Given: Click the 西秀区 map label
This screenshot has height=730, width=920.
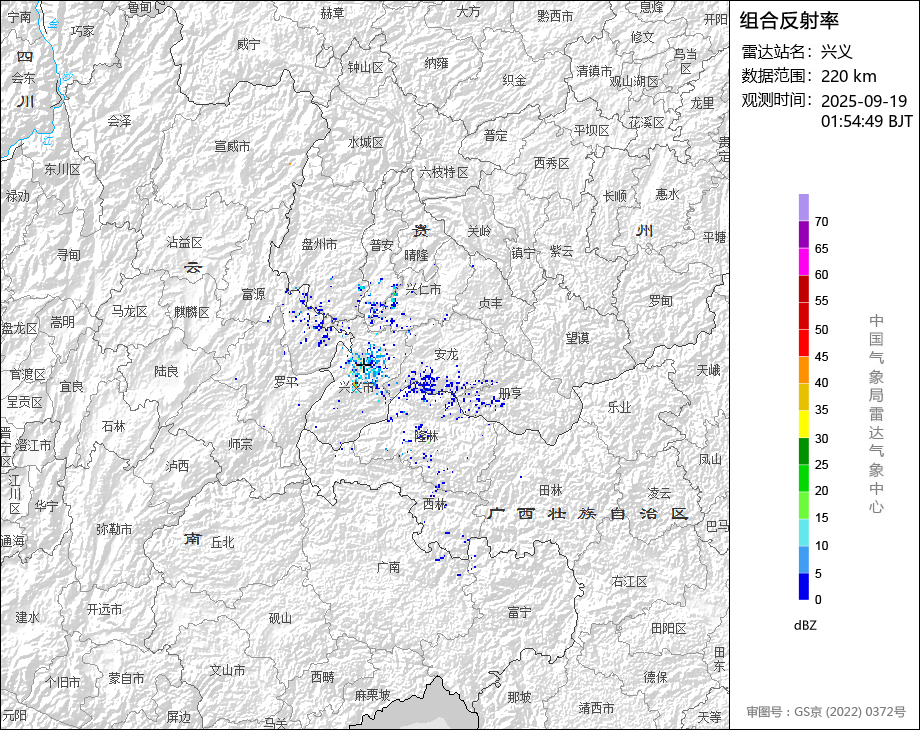Looking at the screenshot, I should coord(552,163).
